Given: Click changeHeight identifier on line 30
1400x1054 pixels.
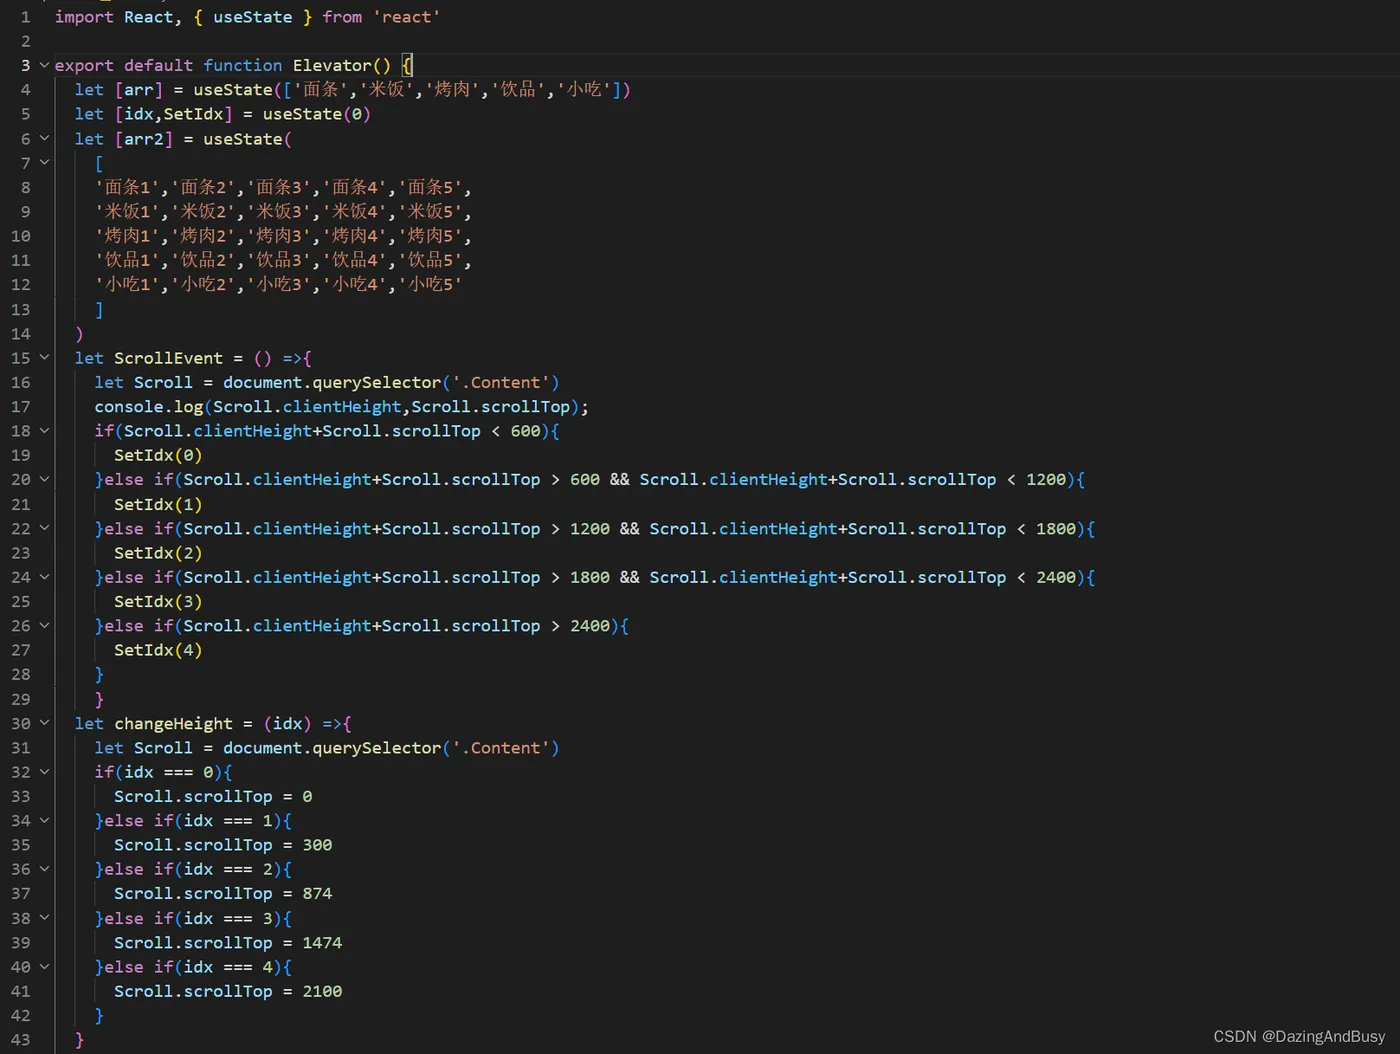Looking at the screenshot, I should pos(173,723).
